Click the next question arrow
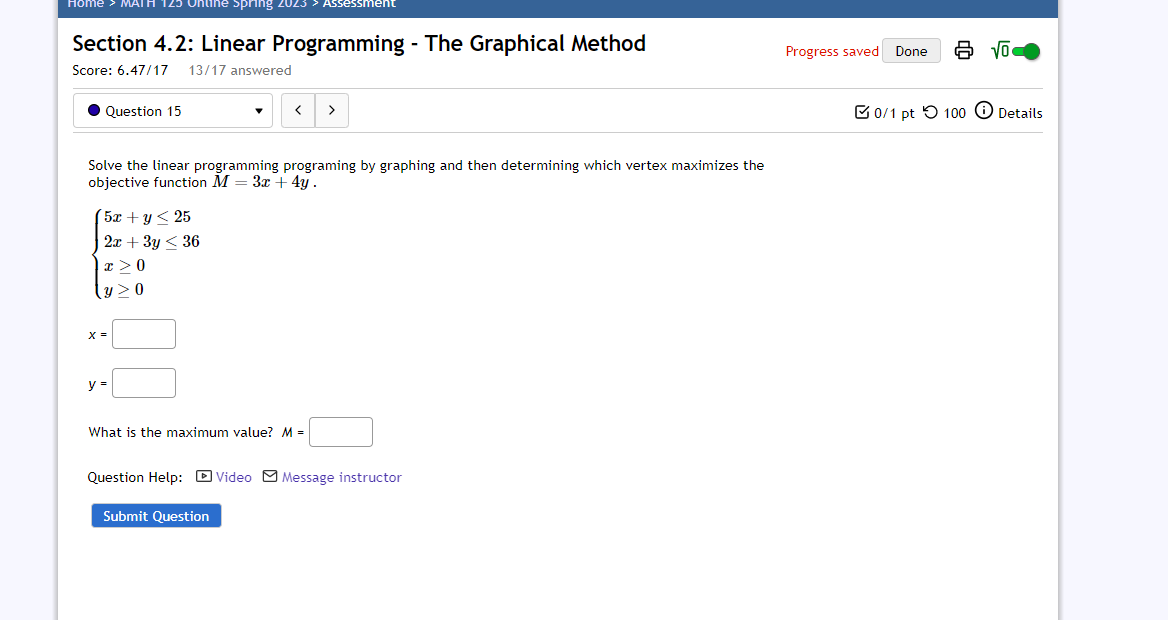Image resolution: width=1168 pixels, height=620 pixels. (331, 110)
